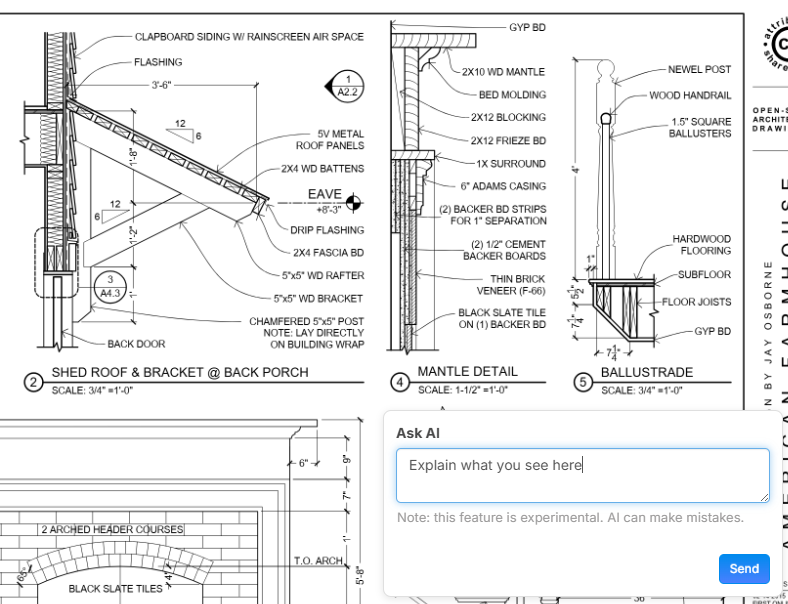This screenshot has width=788, height=604.
Task: Click the BALLUSTRADE drawing title
Action: (x=646, y=373)
